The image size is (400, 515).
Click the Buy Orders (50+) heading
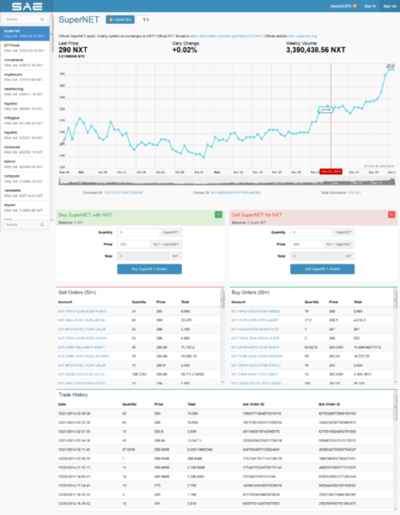coord(250,292)
